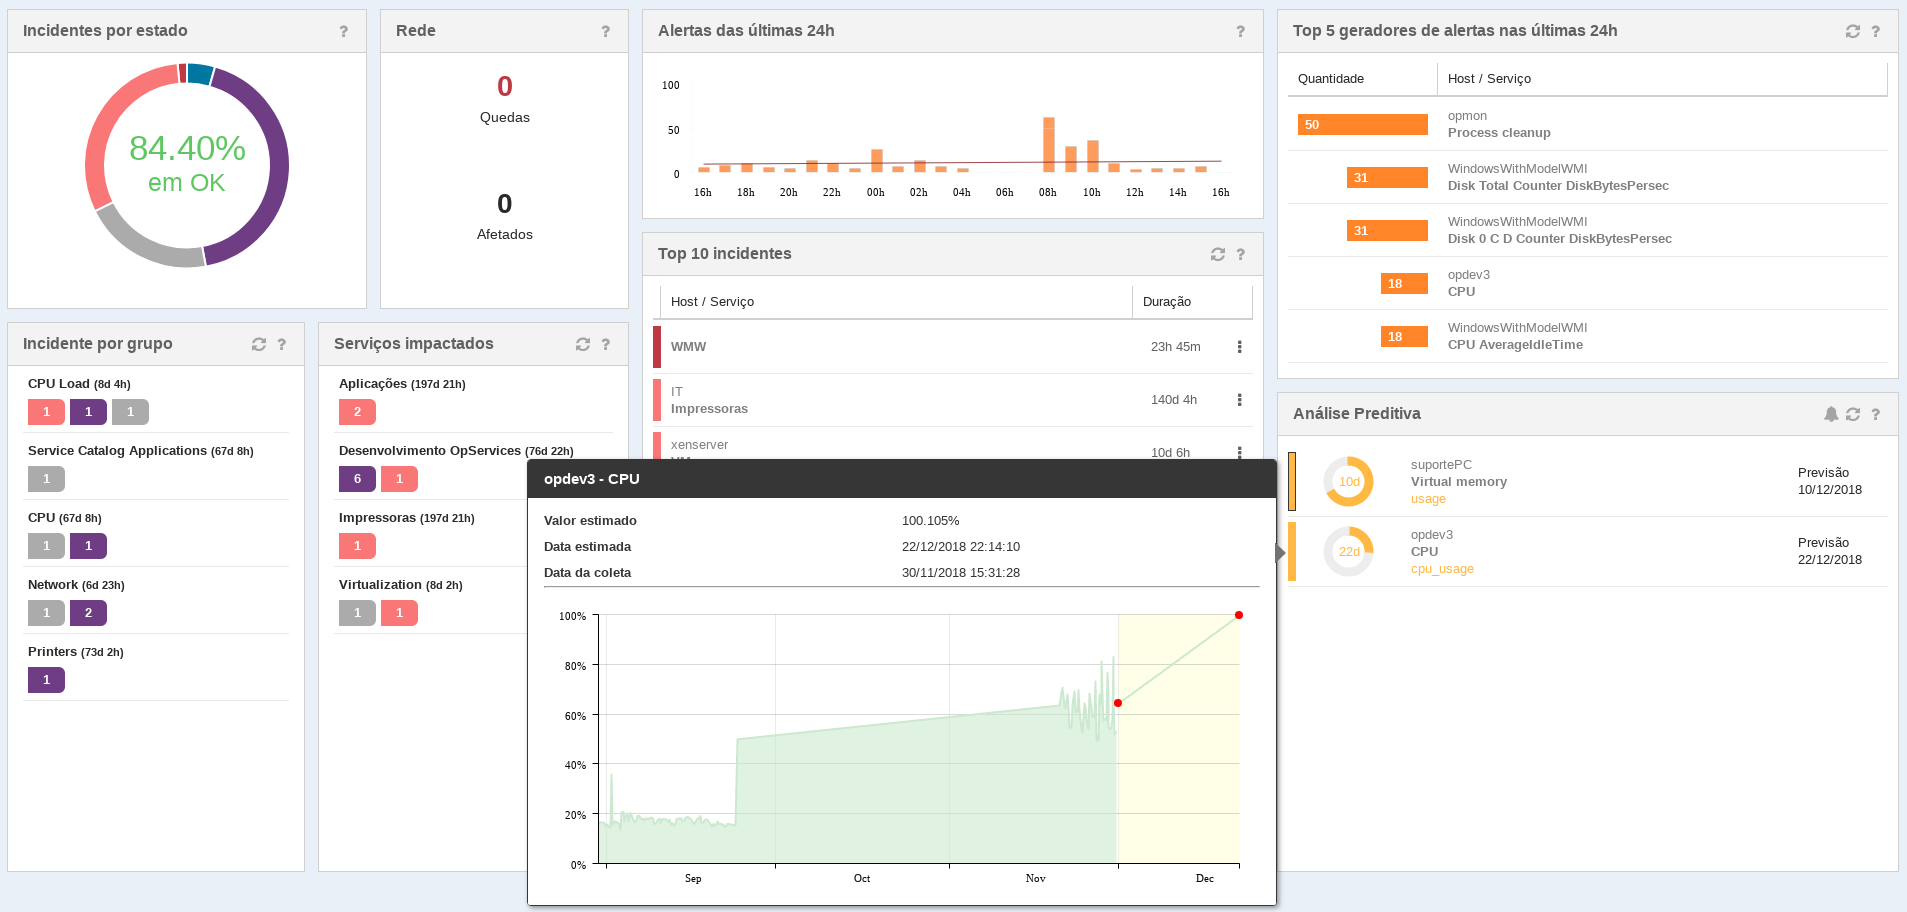Image resolution: width=1907 pixels, height=912 pixels.
Task: Open help for Incidentes por estado panel
Action: 344,31
